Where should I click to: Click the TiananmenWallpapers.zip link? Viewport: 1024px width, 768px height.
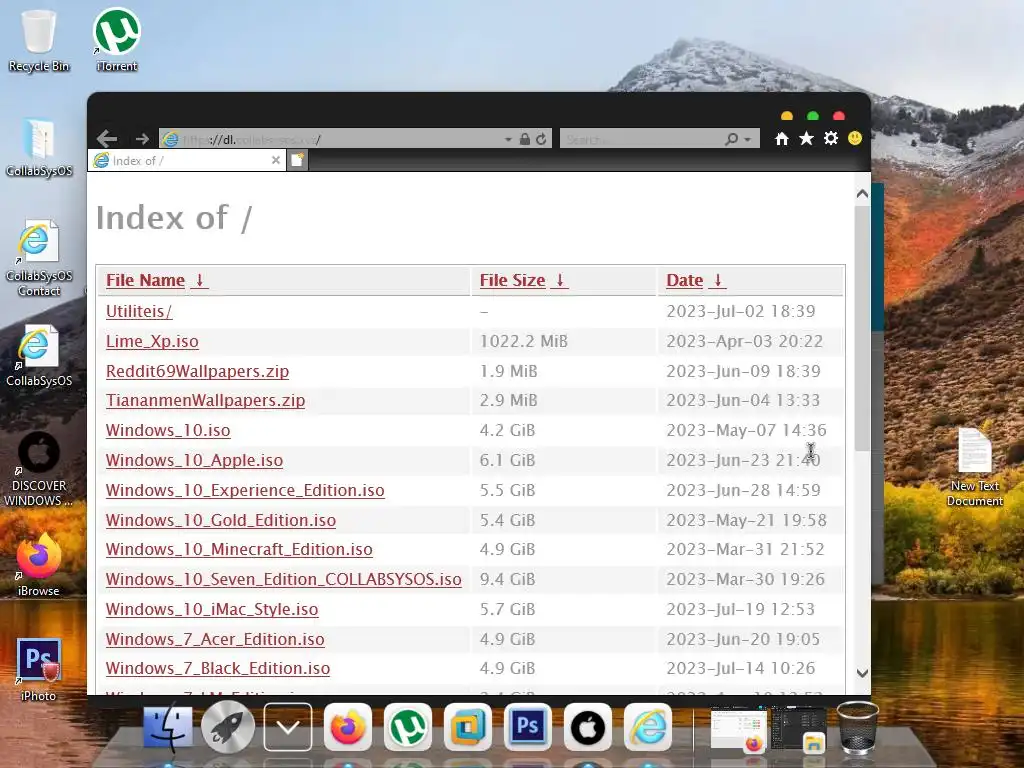[x=205, y=400]
